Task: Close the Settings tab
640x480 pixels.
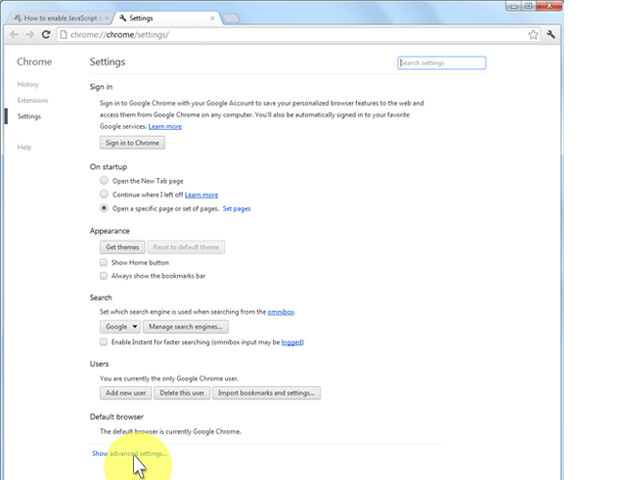Action: (209, 18)
